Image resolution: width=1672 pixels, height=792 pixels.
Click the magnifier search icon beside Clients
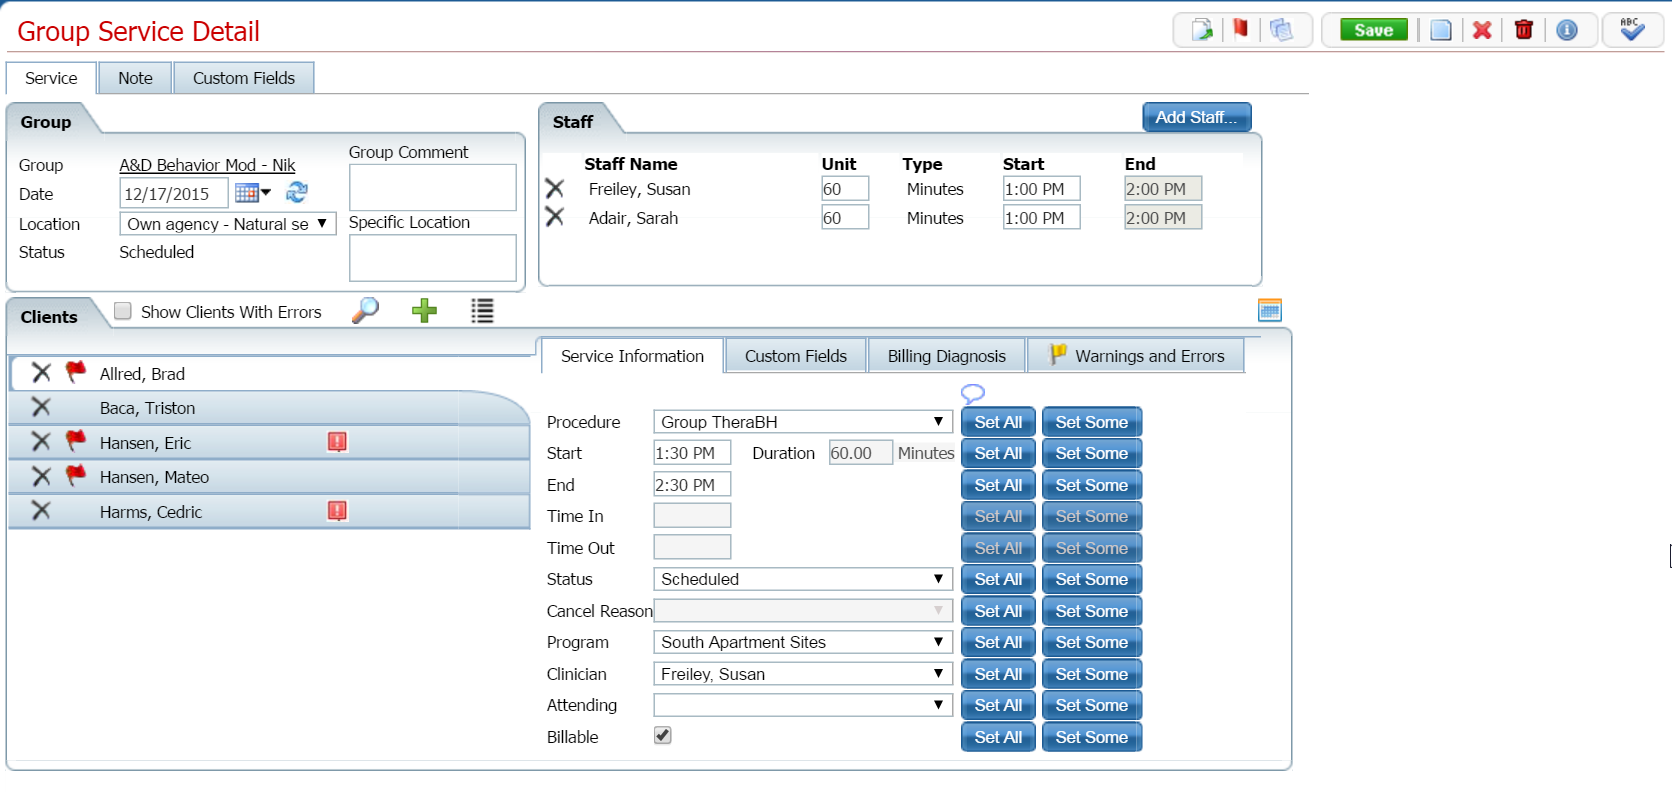point(366,311)
